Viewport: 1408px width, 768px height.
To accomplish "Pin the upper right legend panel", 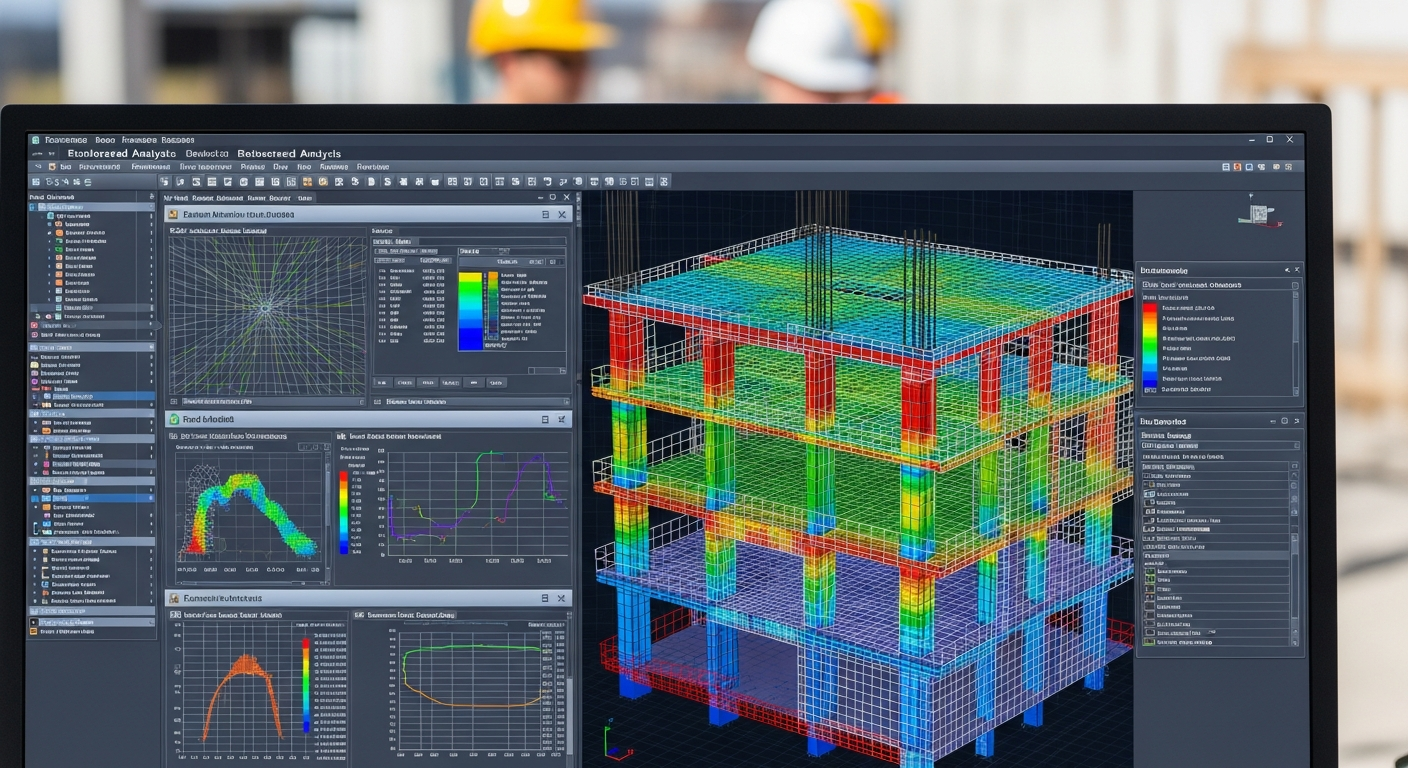I will (x=1286, y=270).
